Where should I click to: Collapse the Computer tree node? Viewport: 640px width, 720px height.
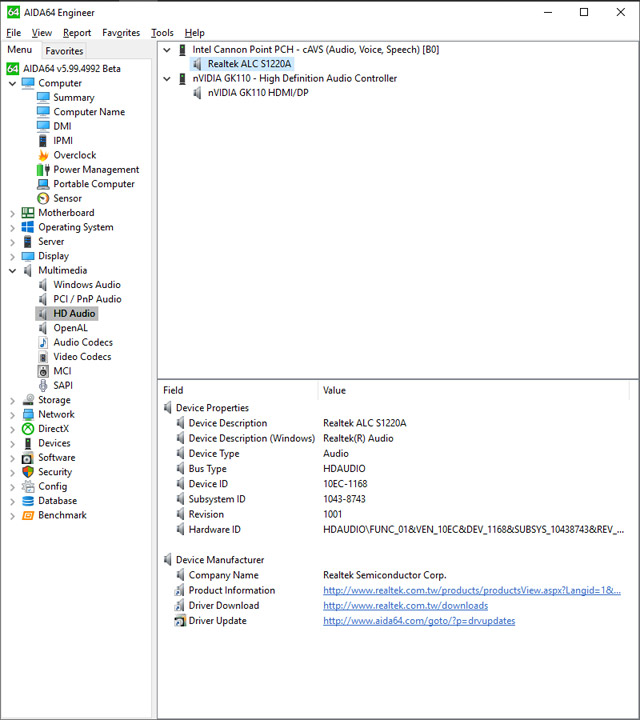pyautogui.click(x=12, y=84)
